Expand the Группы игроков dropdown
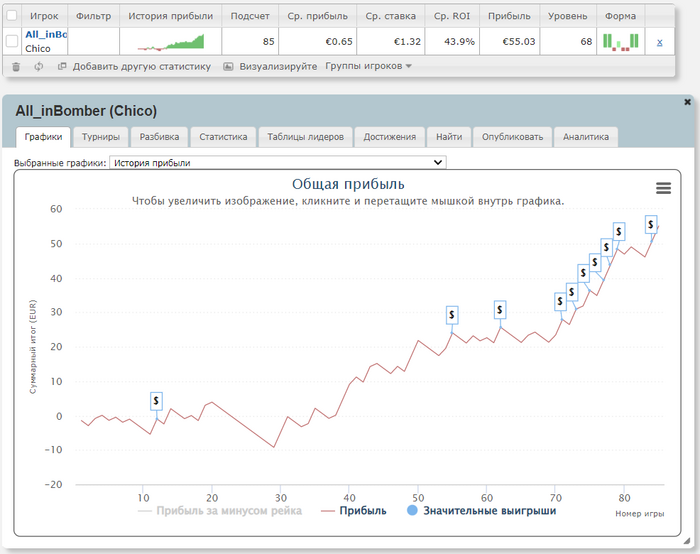Image resolution: width=700 pixels, height=554 pixels. tap(368, 66)
